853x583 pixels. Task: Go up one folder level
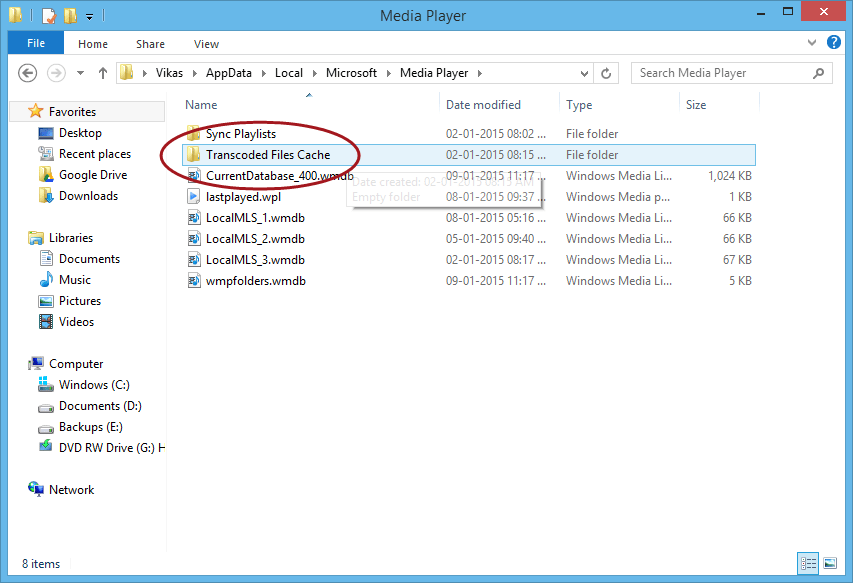pyautogui.click(x=103, y=73)
